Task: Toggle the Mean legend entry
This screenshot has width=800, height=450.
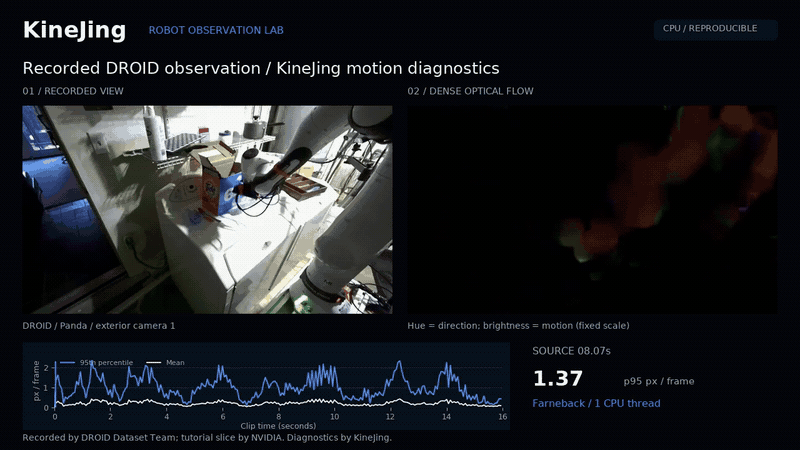Action: pyautogui.click(x=165, y=362)
